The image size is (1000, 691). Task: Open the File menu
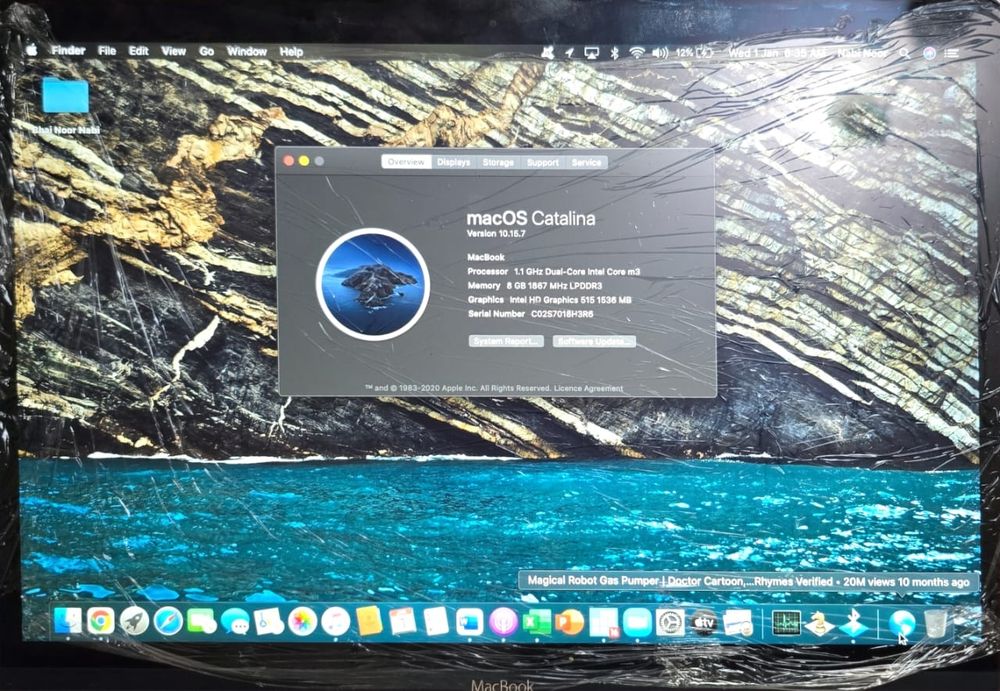coord(107,51)
